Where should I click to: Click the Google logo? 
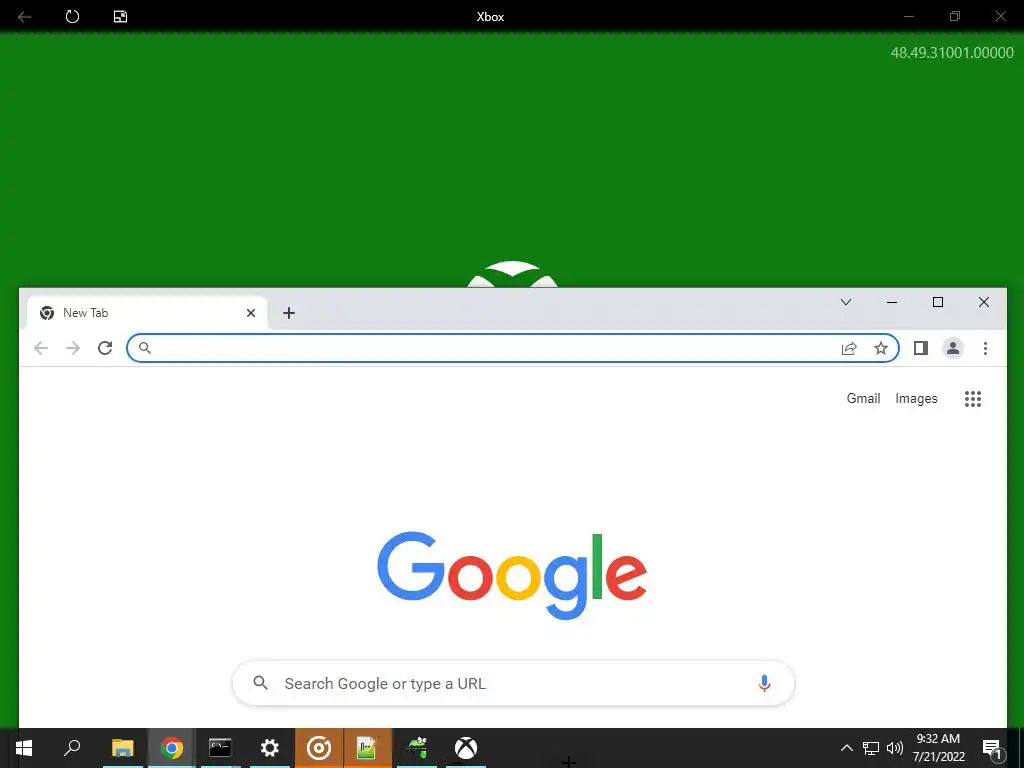tap(512, 575)
